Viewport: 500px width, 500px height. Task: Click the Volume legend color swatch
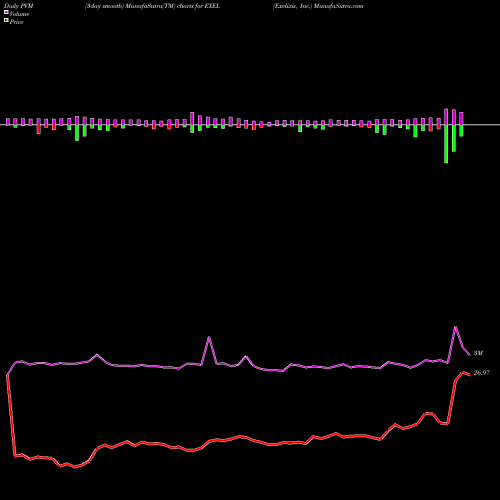coord(6,12)
